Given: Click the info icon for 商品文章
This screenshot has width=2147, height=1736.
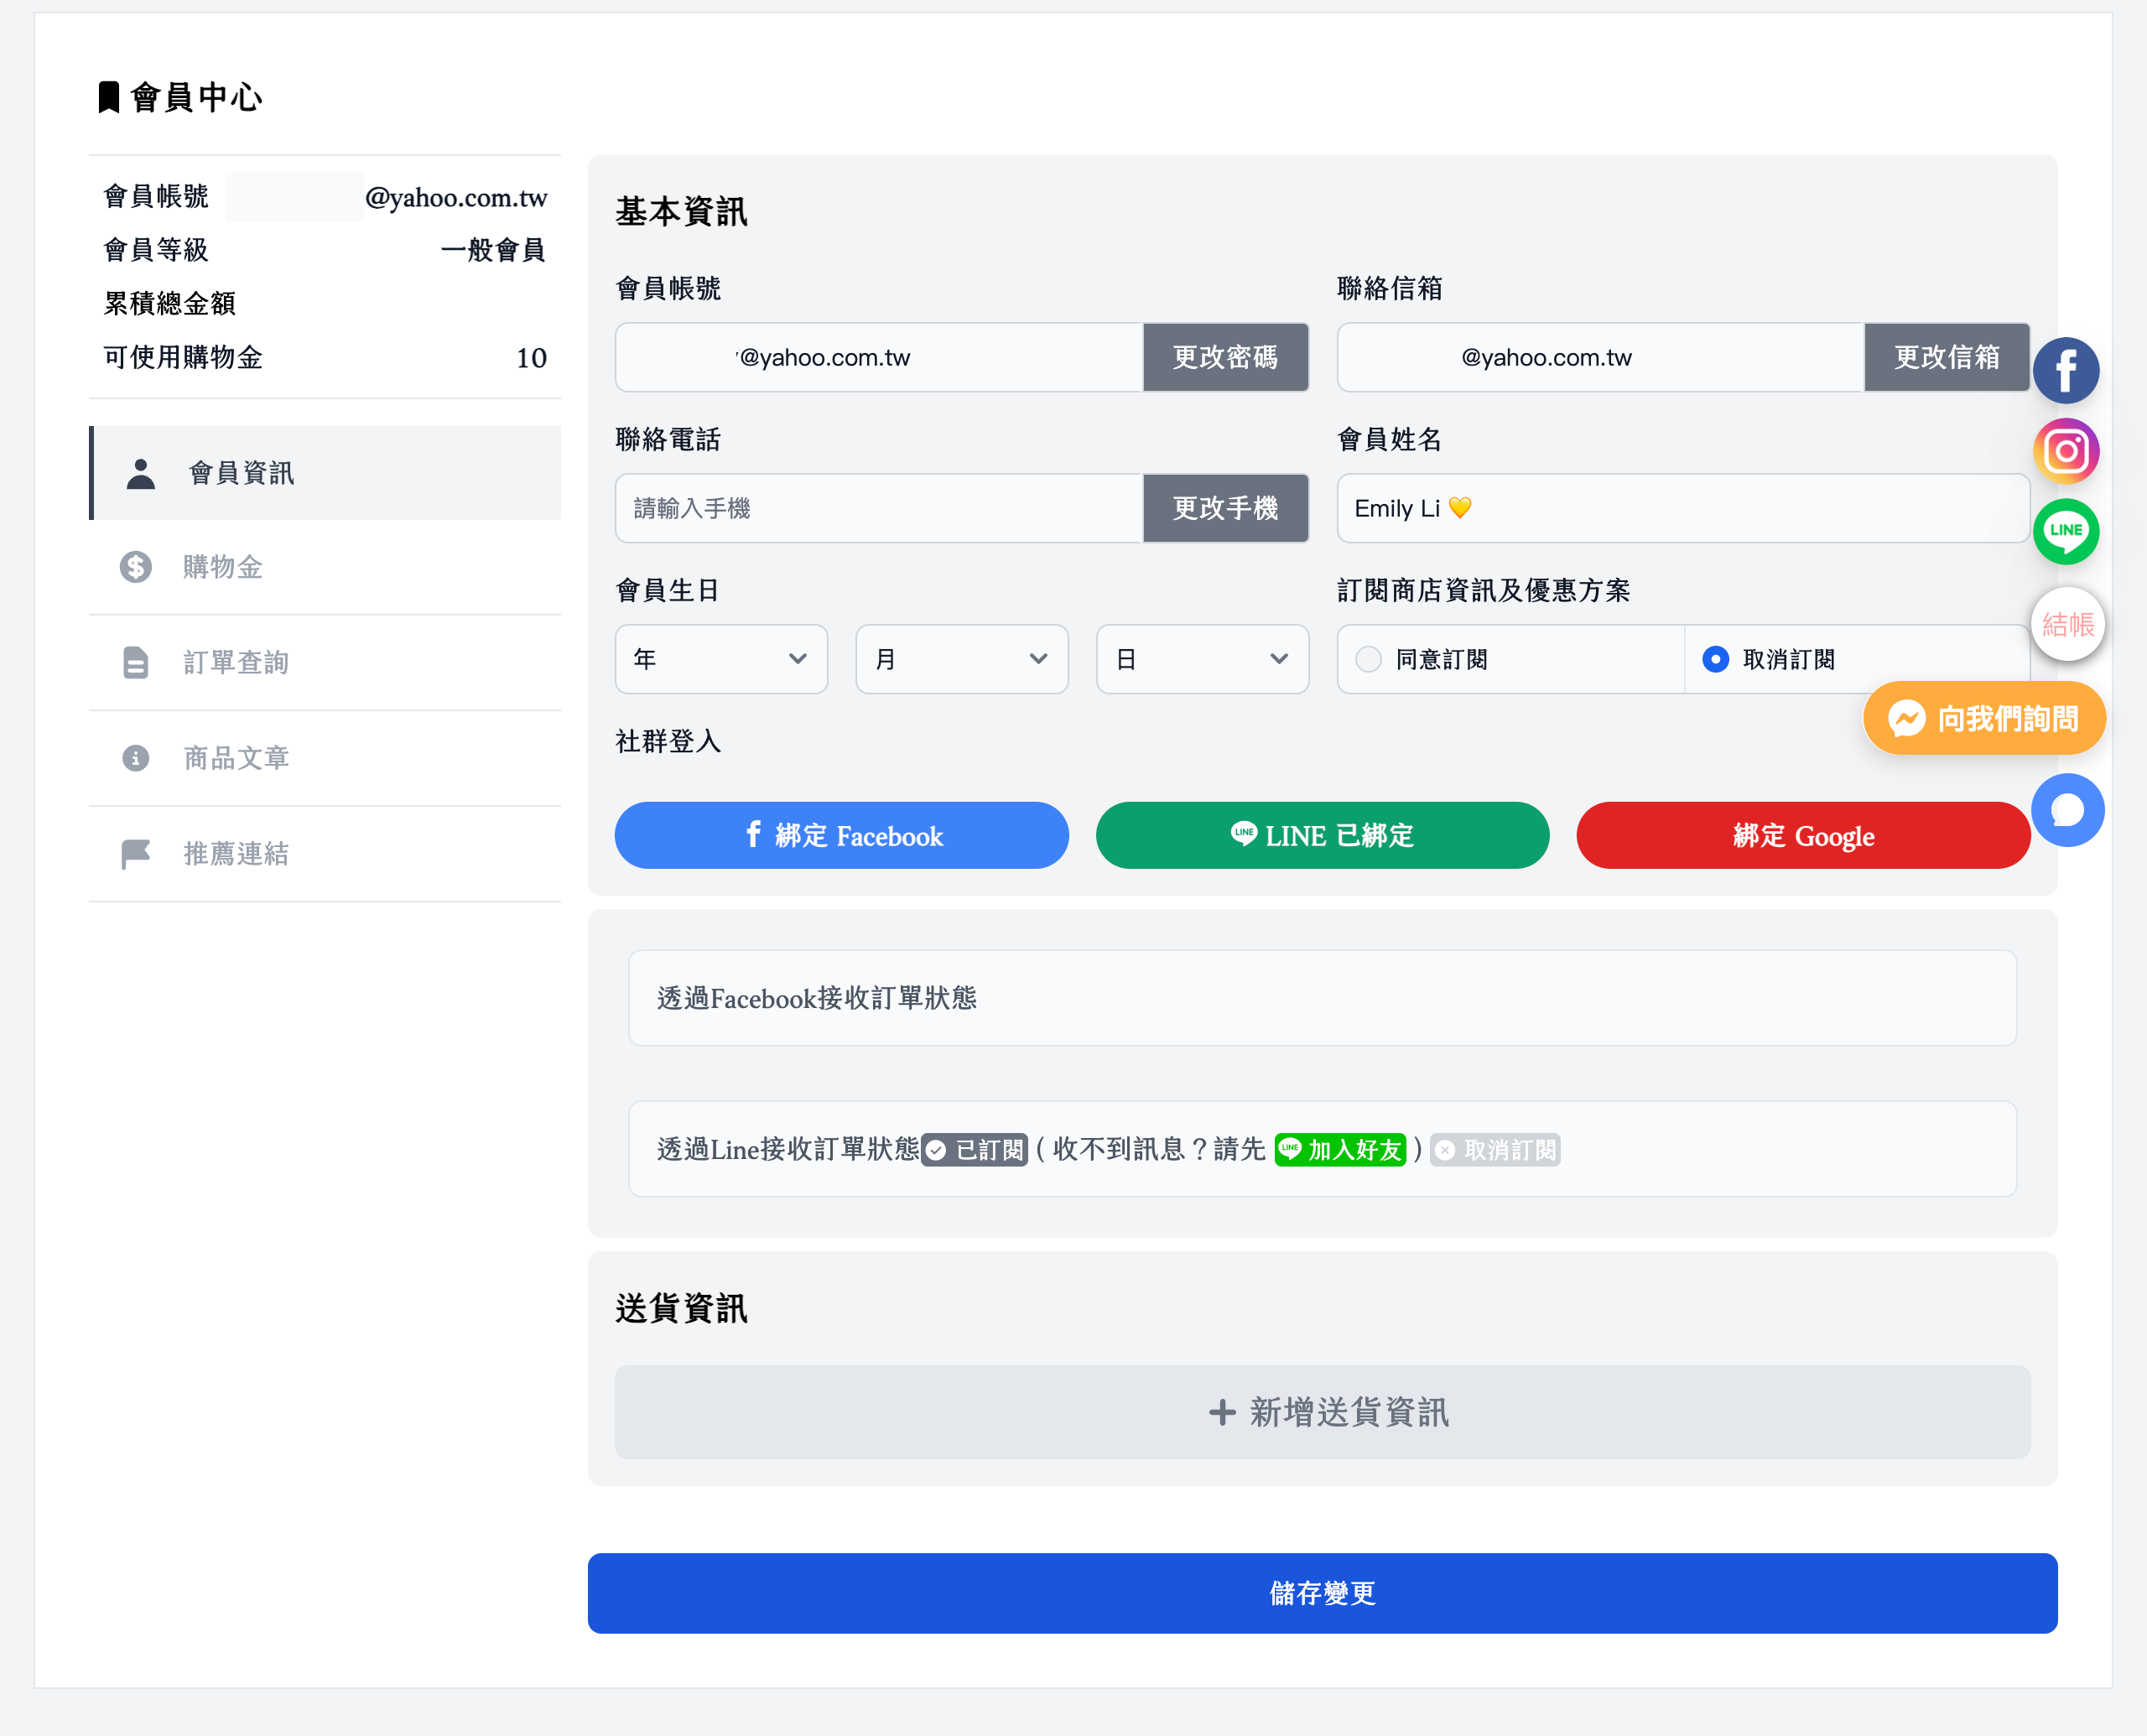Looking at the screenshot, I should pyautogui.click(x=136, y=758).
